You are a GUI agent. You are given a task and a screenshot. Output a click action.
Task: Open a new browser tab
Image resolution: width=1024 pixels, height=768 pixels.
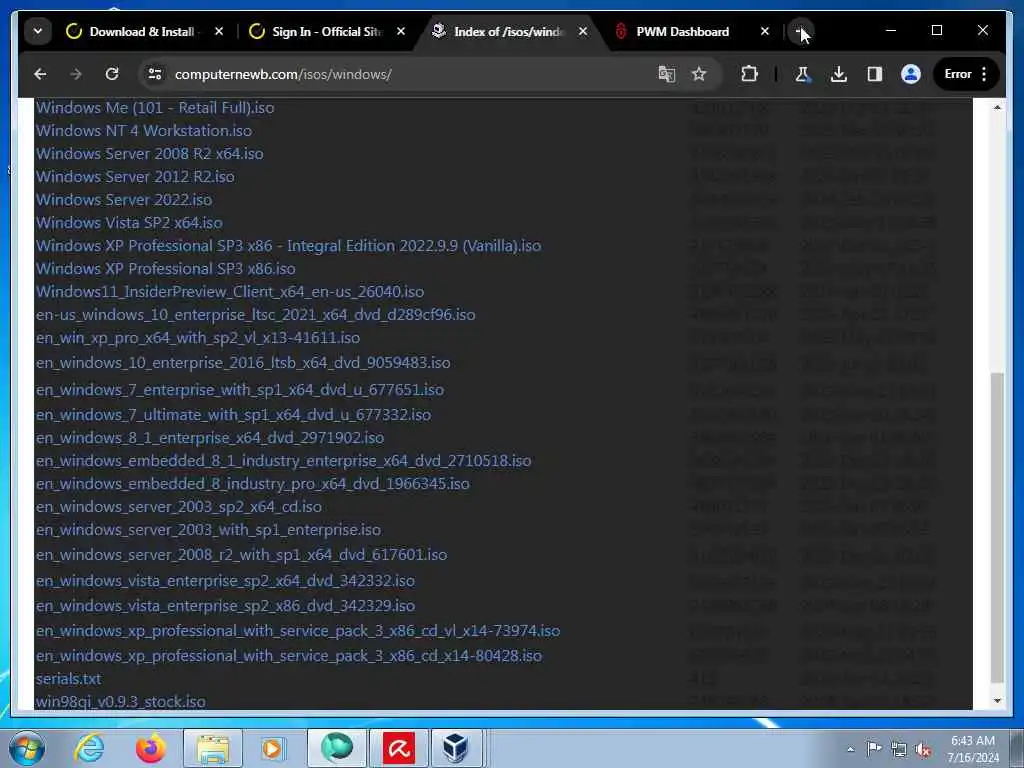coord(799,31)
